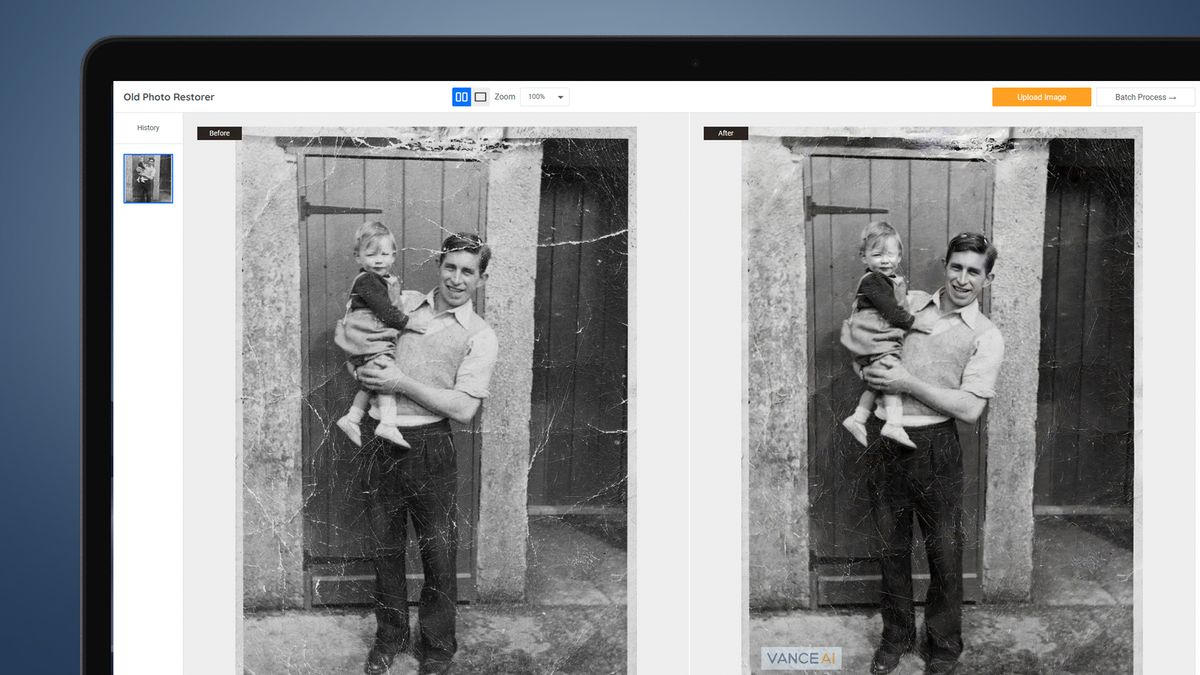Click the Zoom dropdown arrow
1200x675 pixels.
560,96
